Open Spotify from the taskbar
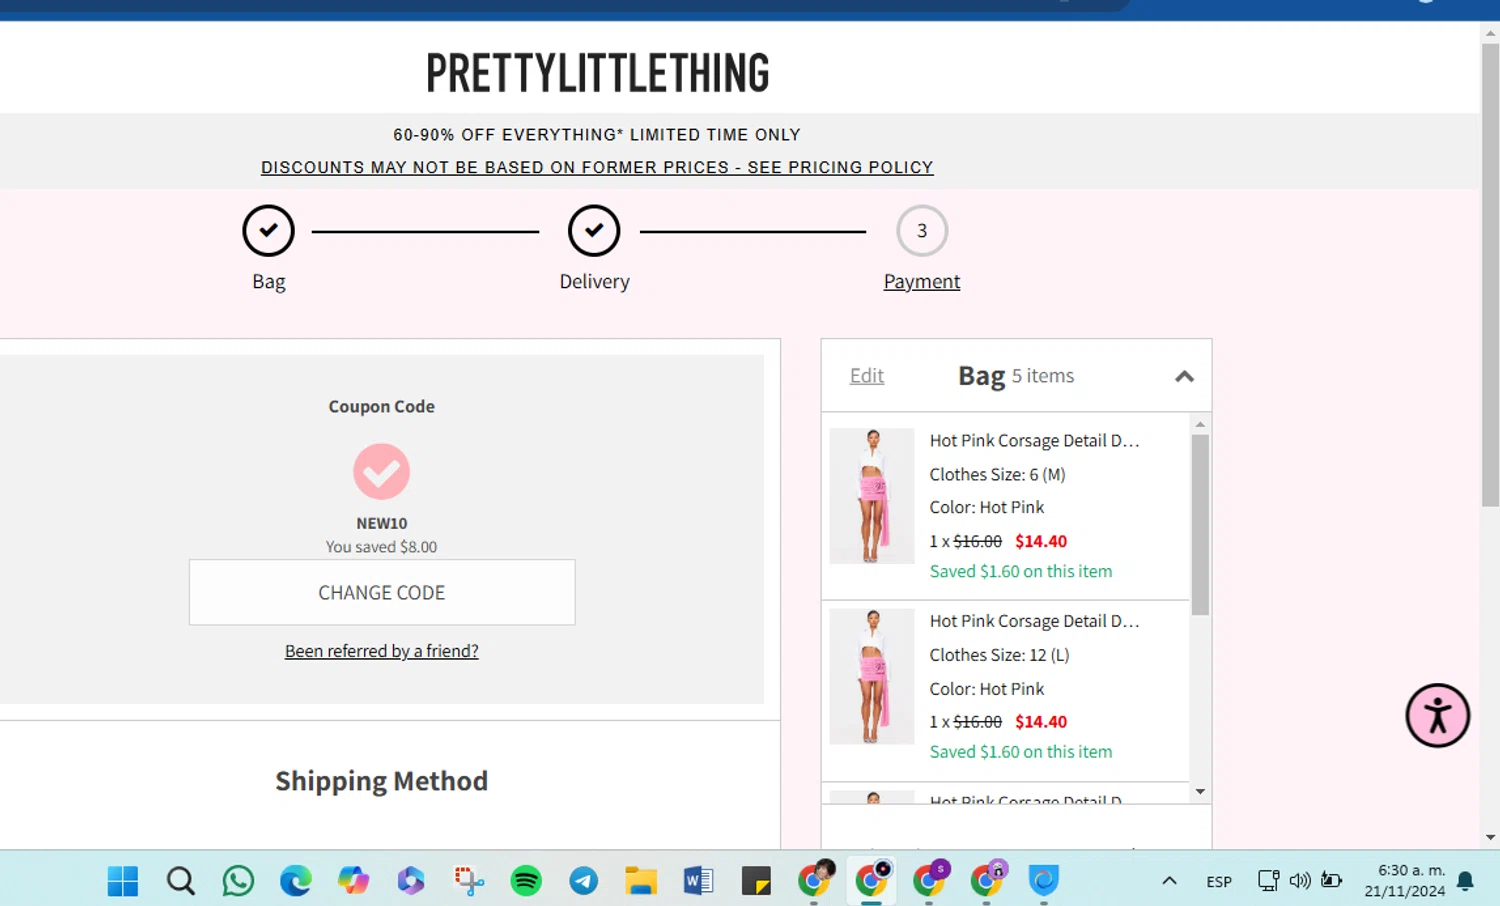Screen dimensions: 1500x906 coord(526,881)
